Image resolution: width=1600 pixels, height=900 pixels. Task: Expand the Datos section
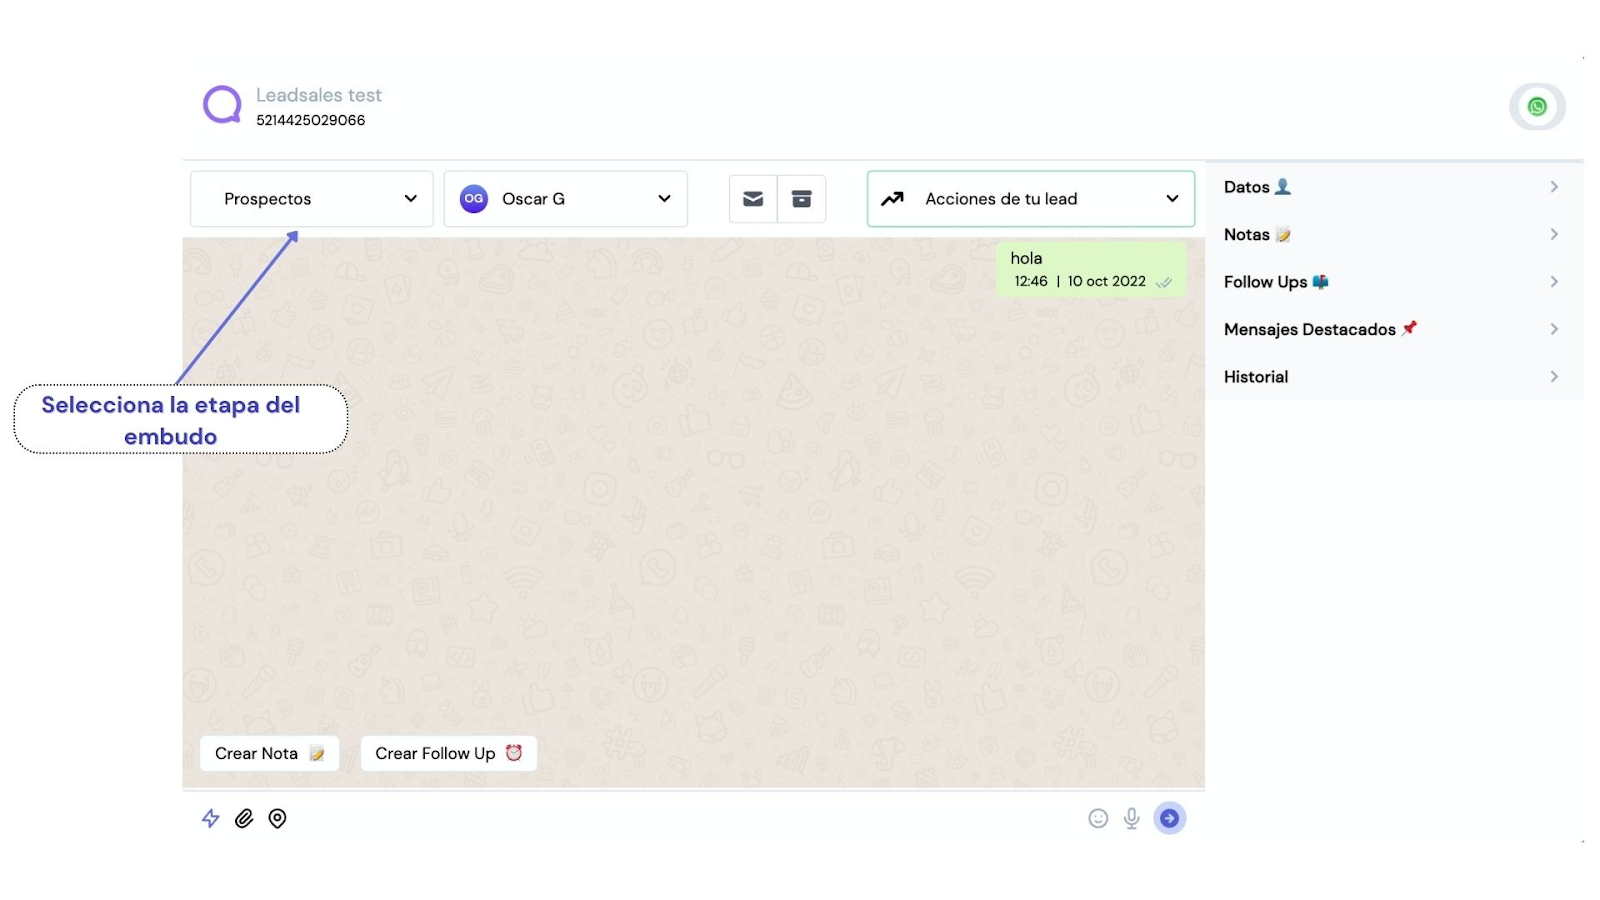(1394, 187)
